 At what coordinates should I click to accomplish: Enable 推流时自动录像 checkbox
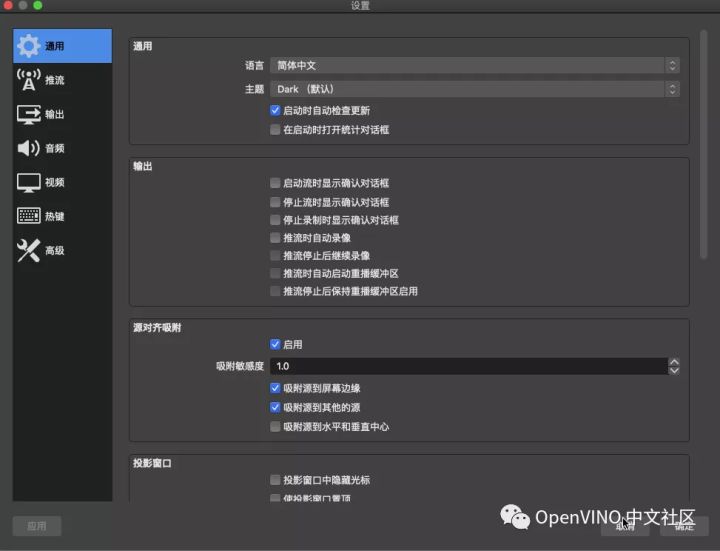(x=275, y=238)
